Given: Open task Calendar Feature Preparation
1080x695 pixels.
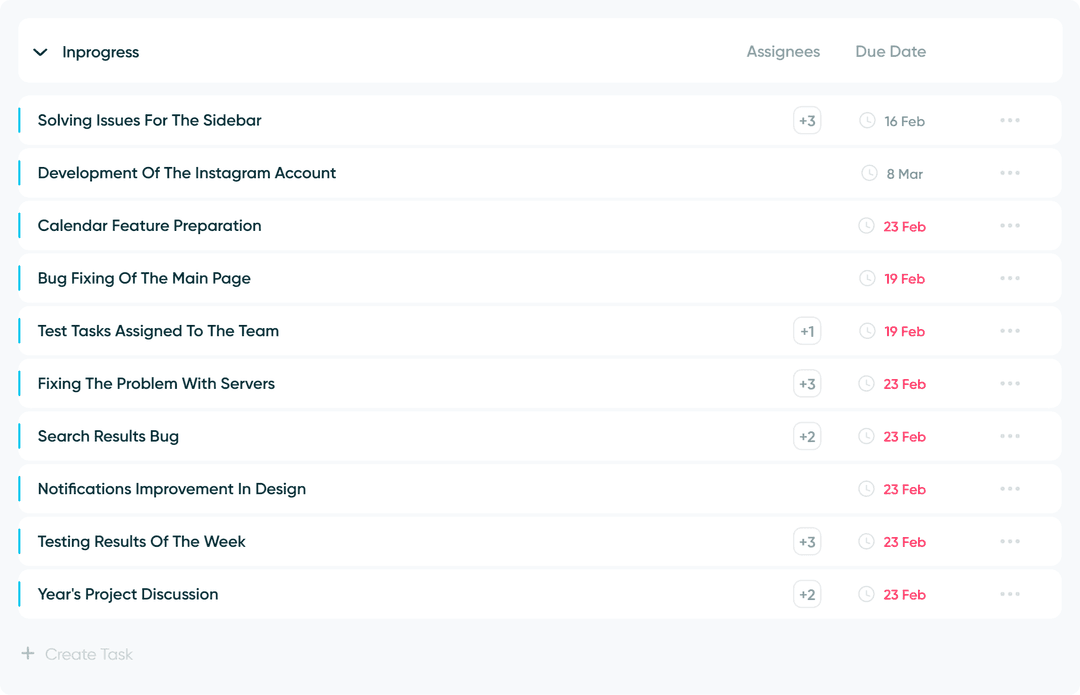Looking at the screenshot, I should tap(149, 226).
